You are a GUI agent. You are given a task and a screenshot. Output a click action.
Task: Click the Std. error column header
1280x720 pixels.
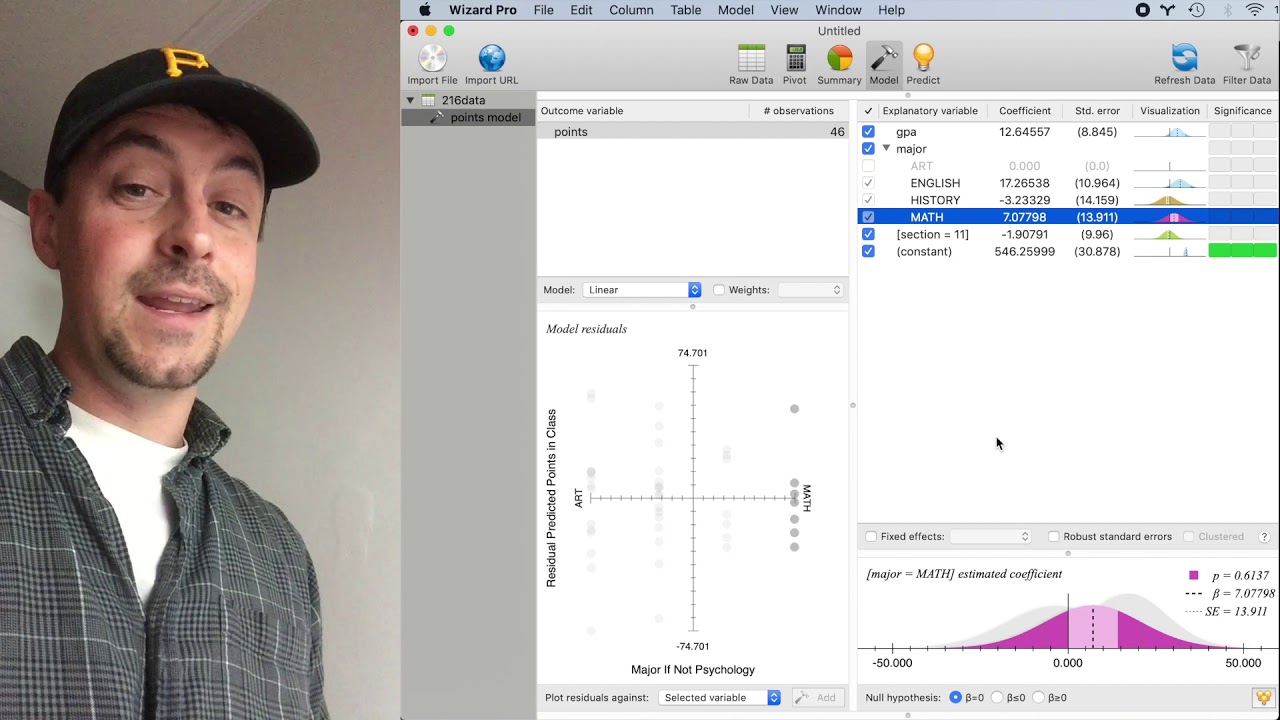(1097, 111)
